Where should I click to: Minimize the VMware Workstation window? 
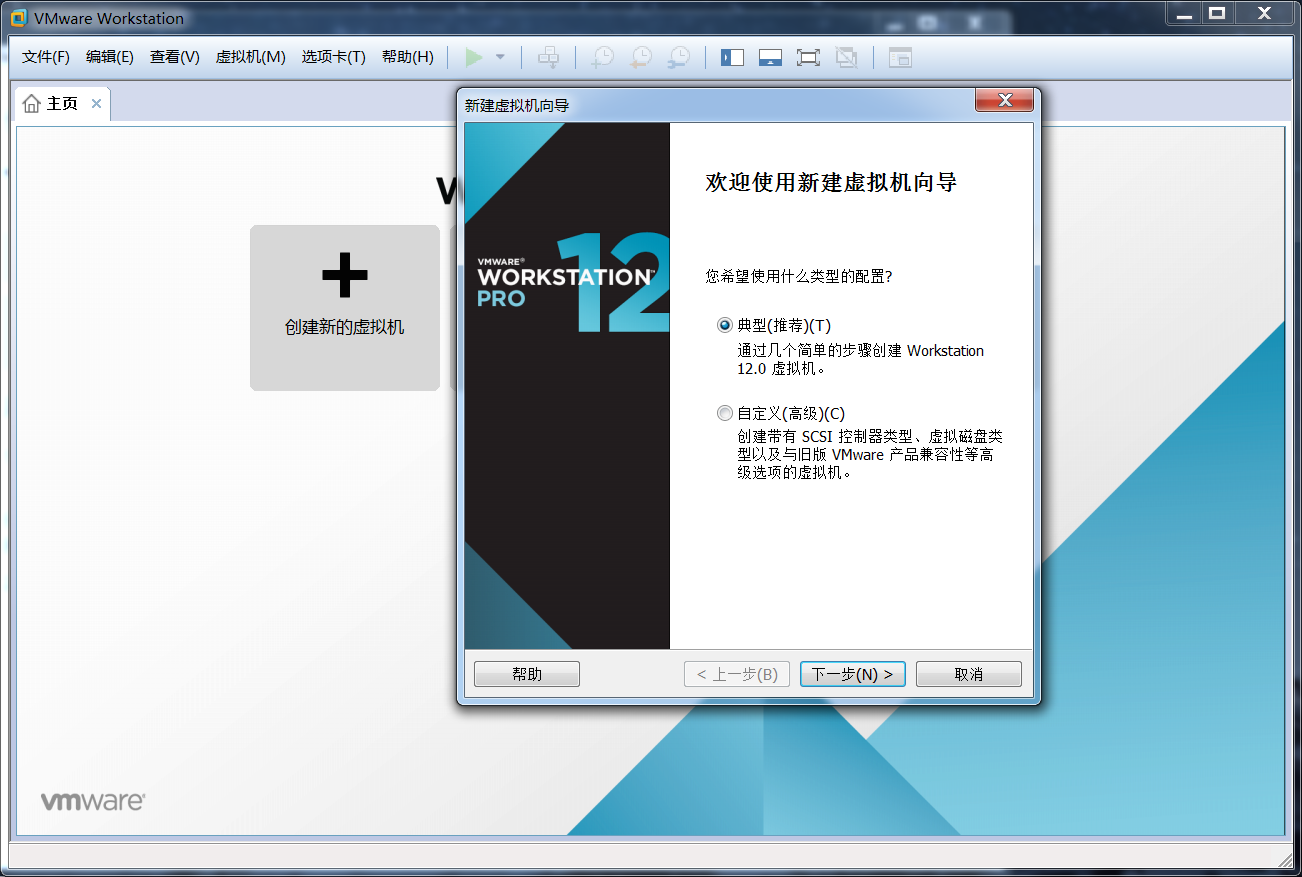pyautogui.click(x=1184, y=13)
